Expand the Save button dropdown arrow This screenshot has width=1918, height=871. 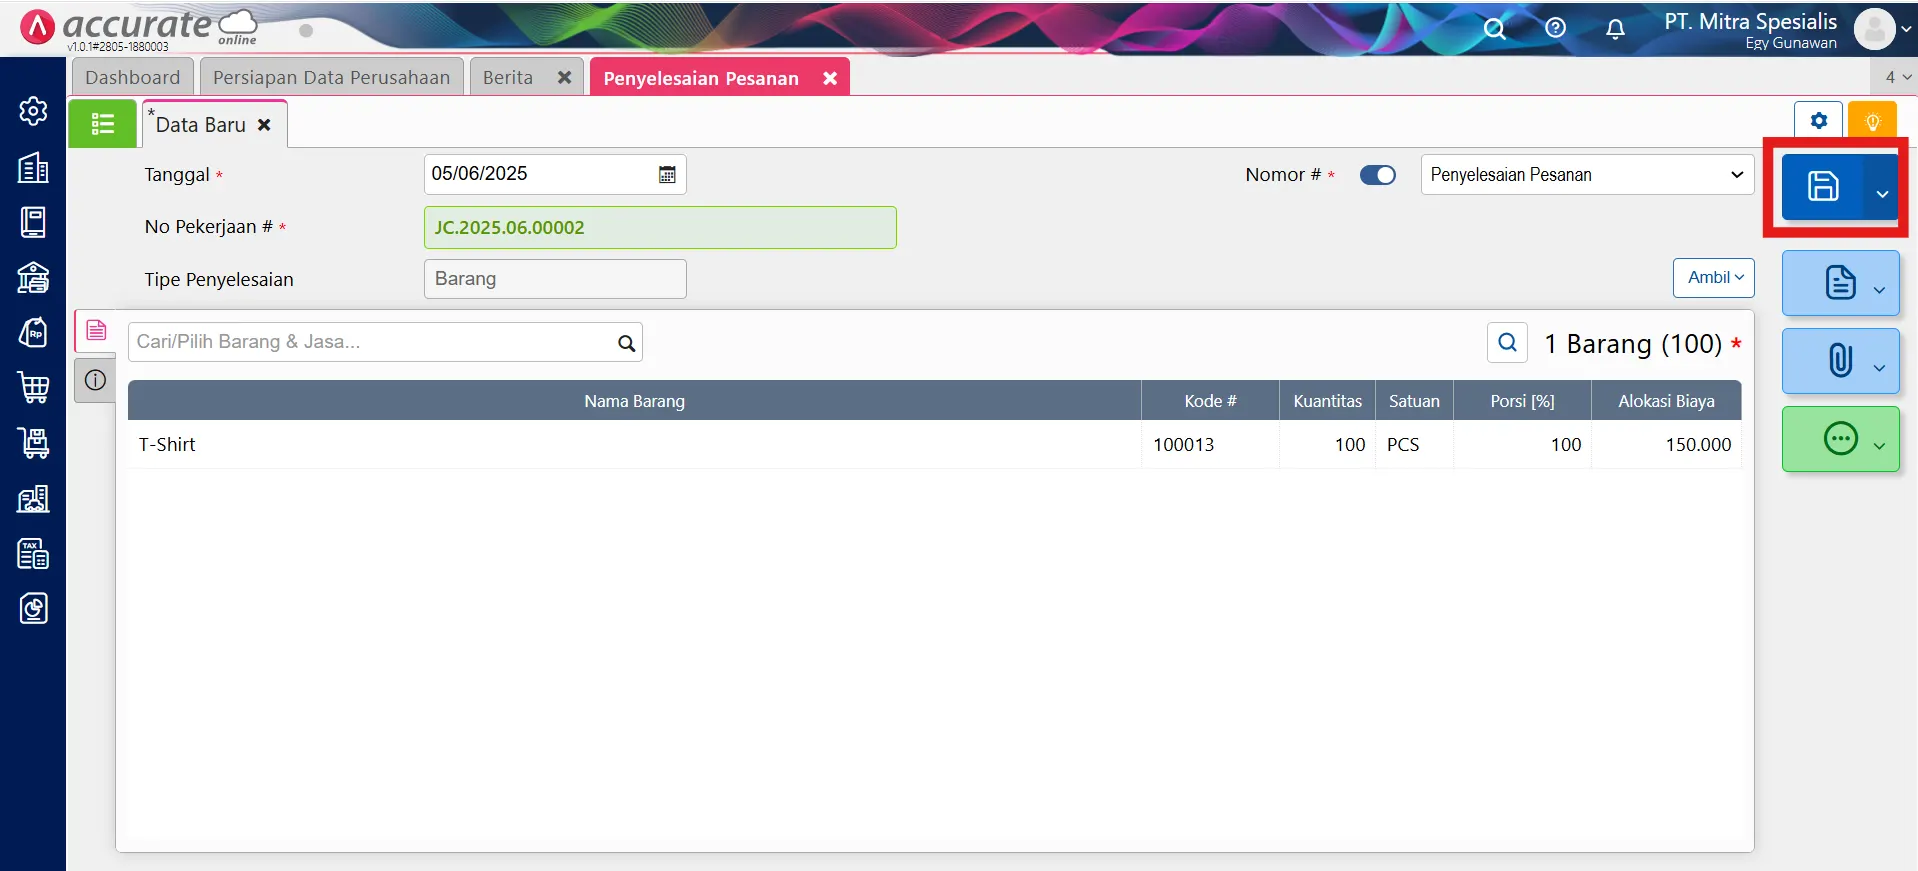pyautogui.click(x=1881, y=194)
